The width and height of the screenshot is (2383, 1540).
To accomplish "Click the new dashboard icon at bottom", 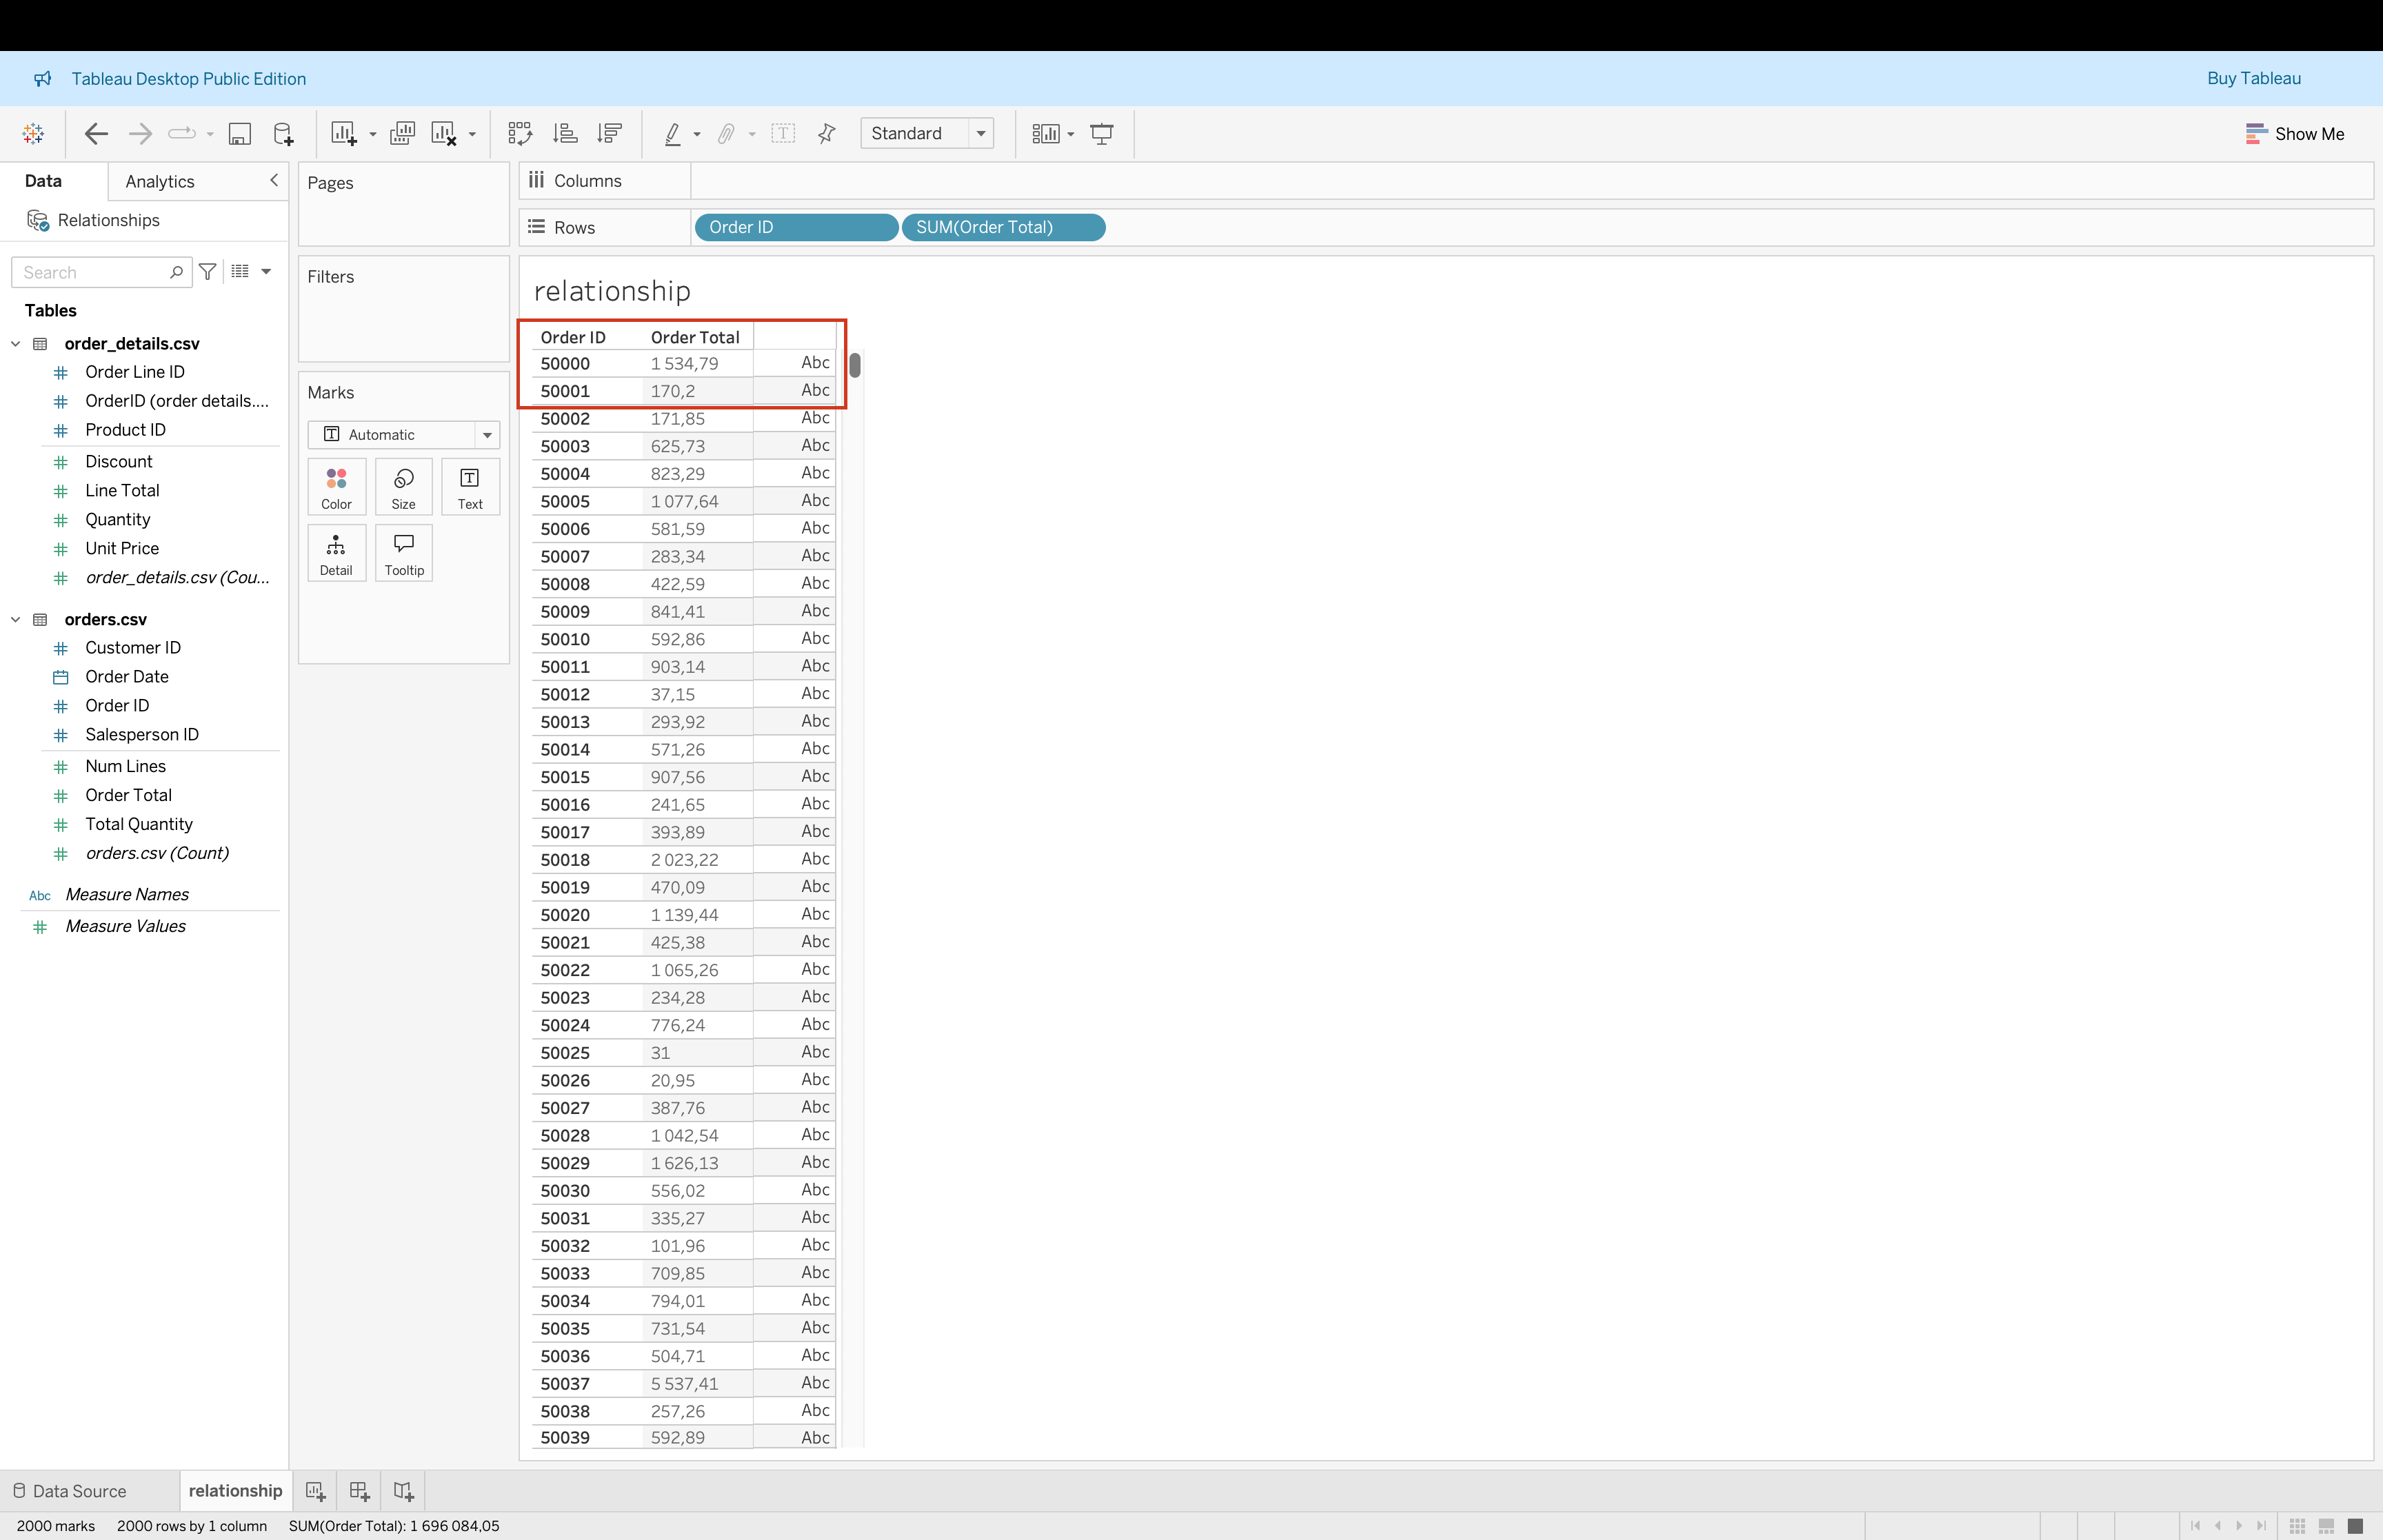I will coord(359,1491).
